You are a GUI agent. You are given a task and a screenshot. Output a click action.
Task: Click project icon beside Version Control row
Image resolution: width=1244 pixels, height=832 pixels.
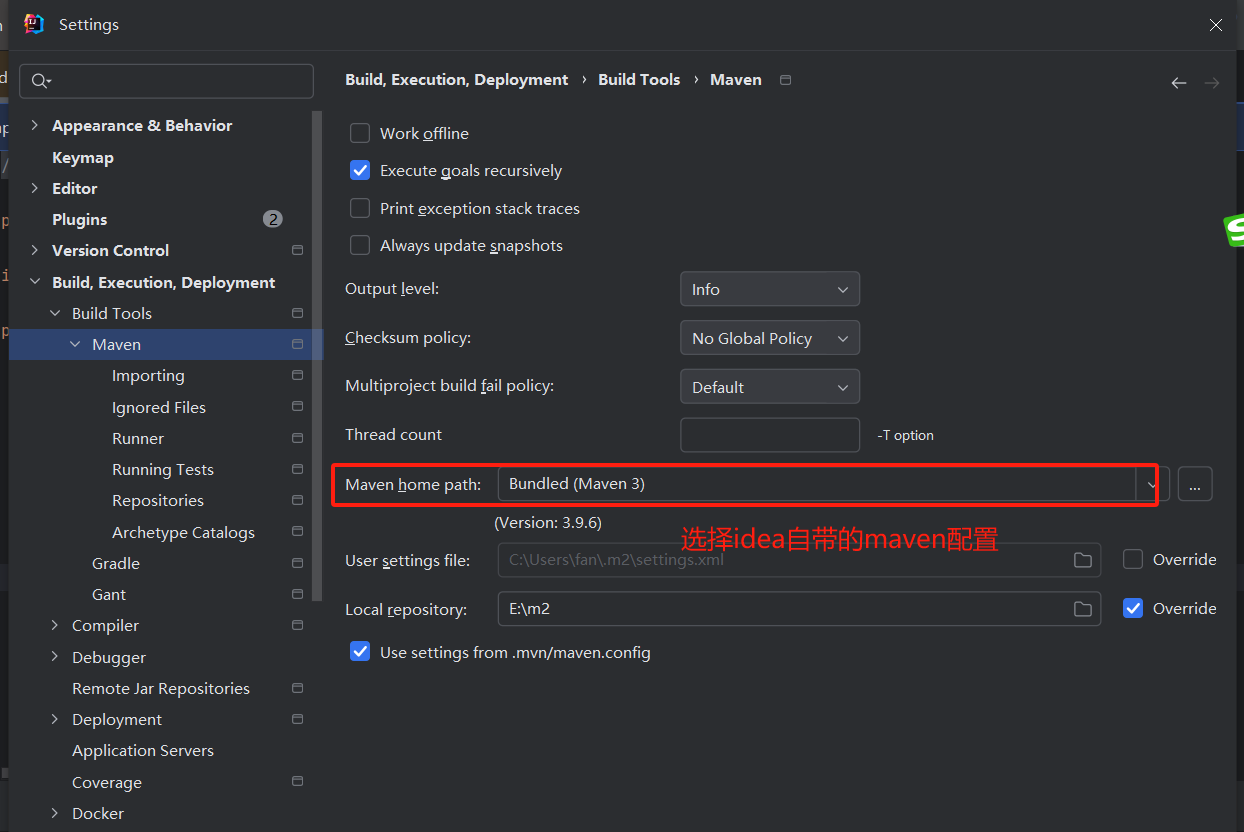[297, 250]
